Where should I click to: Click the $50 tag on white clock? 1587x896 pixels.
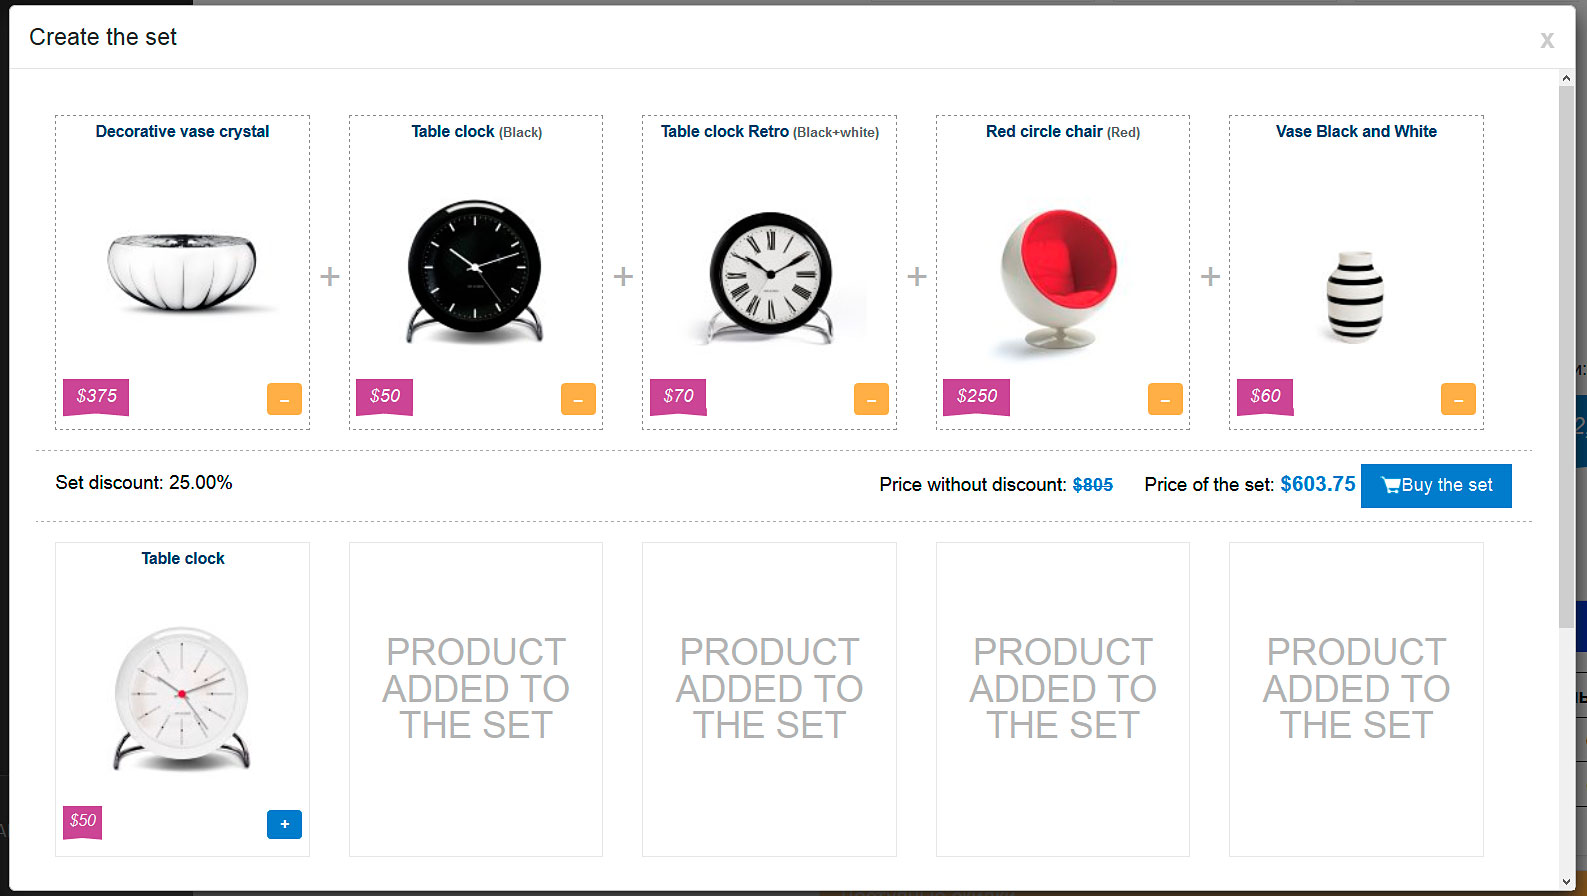(x=82, y=821)
